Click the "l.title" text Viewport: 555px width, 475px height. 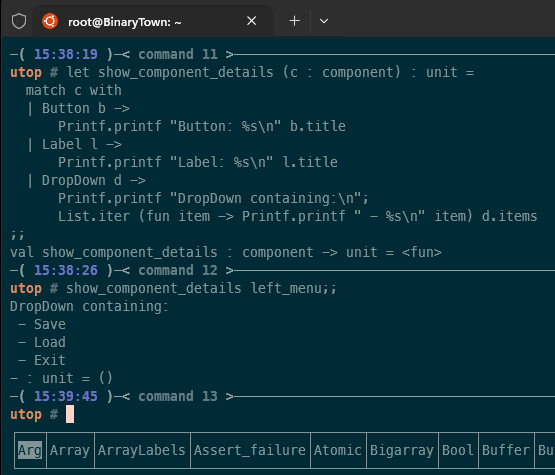point(310,162)
